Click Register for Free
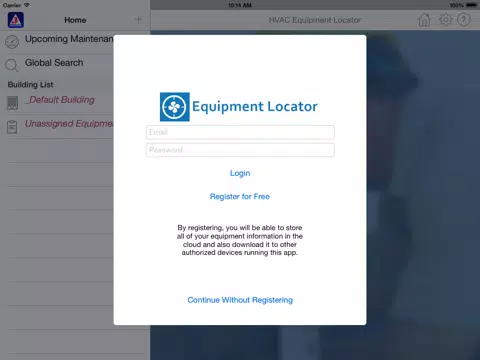The height and width of the screenshot is (360, 480). [240, 196]
